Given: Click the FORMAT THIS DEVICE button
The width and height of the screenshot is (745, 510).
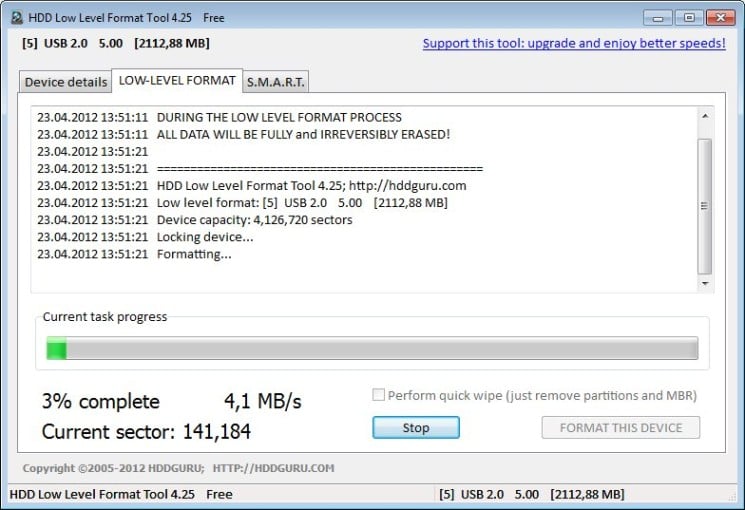Looking at the screenshot, I should coord(621,427).
